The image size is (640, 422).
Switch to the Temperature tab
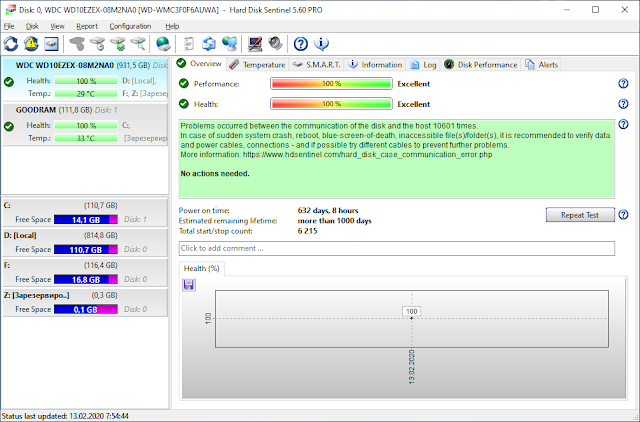pos(257,64)
